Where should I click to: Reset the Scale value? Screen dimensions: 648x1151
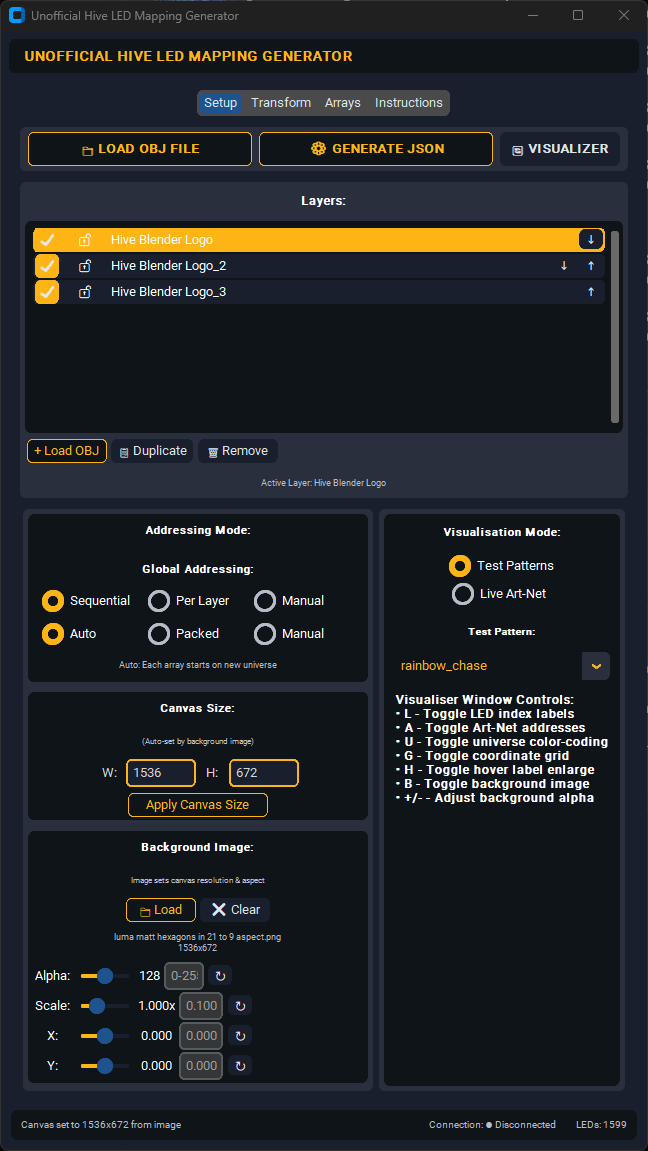(x=240, y=1006)
